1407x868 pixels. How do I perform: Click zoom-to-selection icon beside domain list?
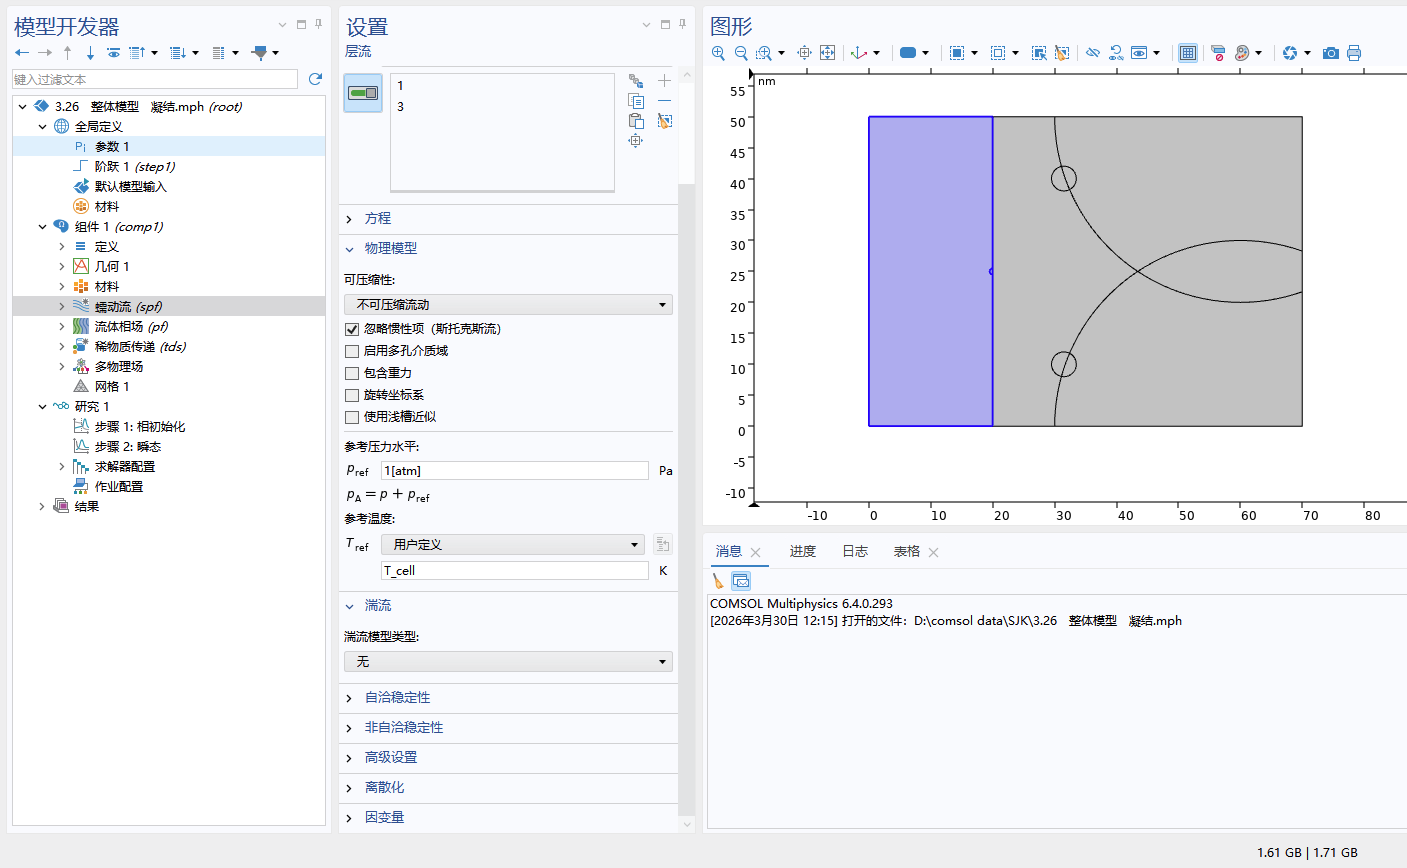[x=636, y=141]
